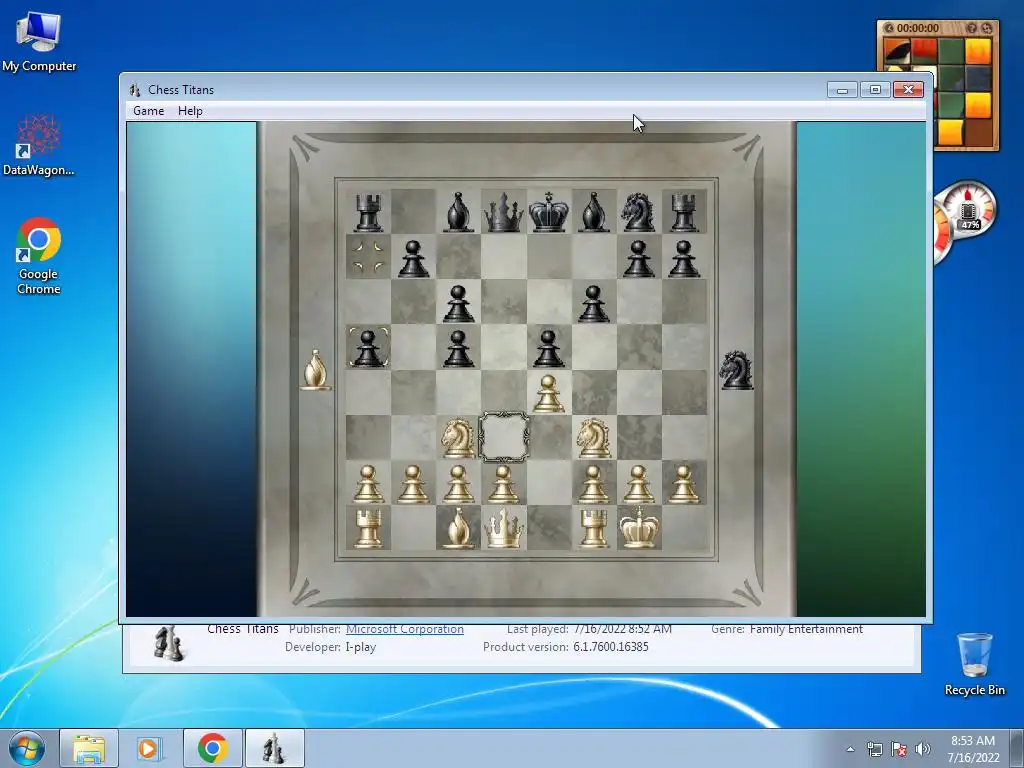The image size is (1024, 768).
Task: Click the captured black knight beside the board
Action: tap(736, 370)
